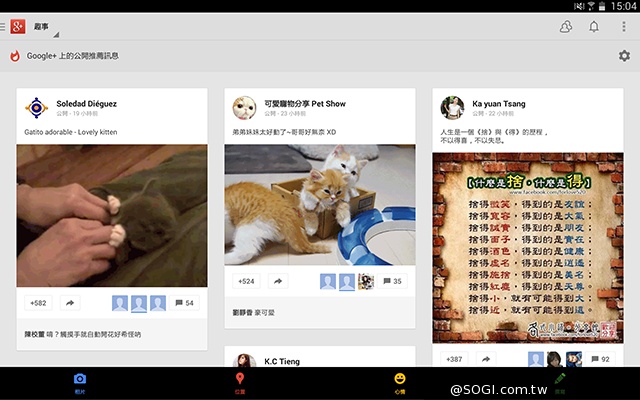Open notifications bell

pos(594,27)
